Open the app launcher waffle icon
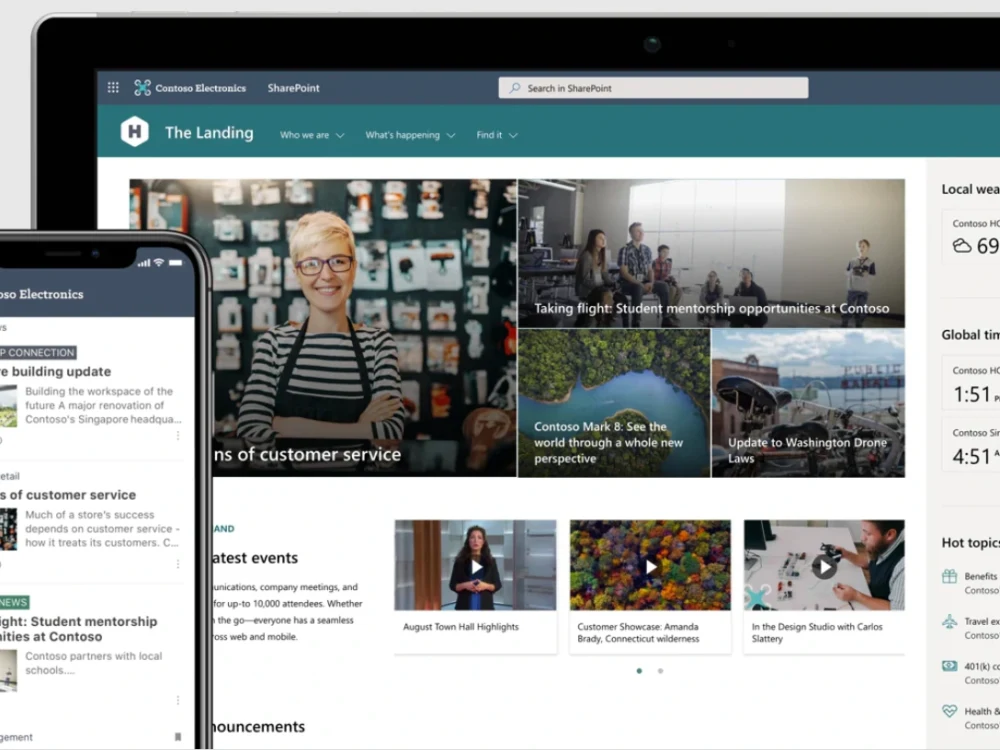 [x=113, y=87]
